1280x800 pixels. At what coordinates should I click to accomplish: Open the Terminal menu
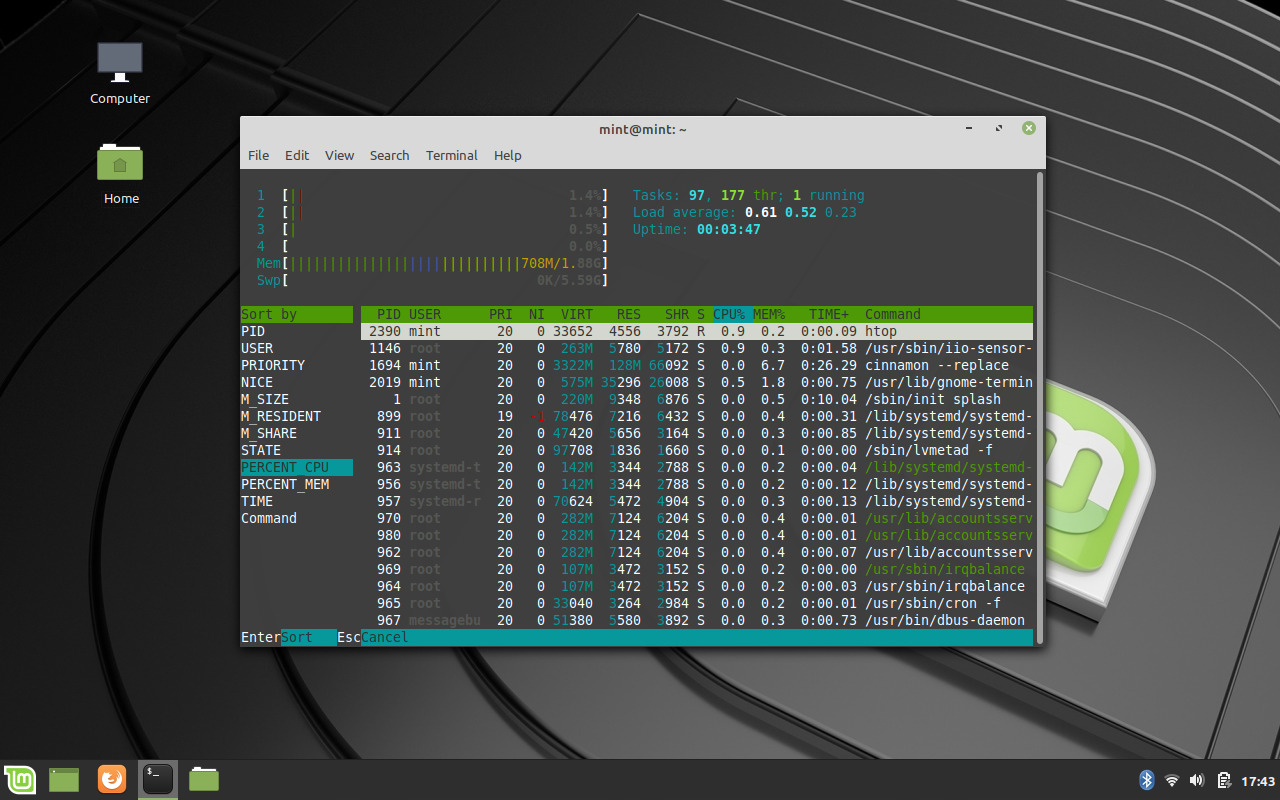coord(451,155)
